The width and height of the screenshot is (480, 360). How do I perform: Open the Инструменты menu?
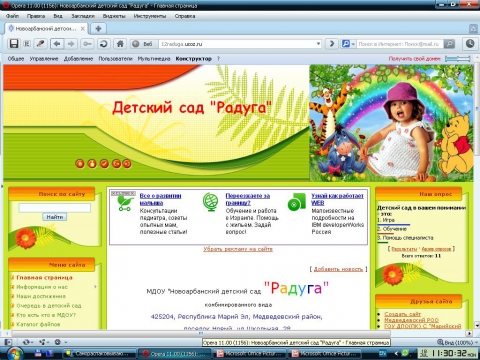(x=150, y=16)
